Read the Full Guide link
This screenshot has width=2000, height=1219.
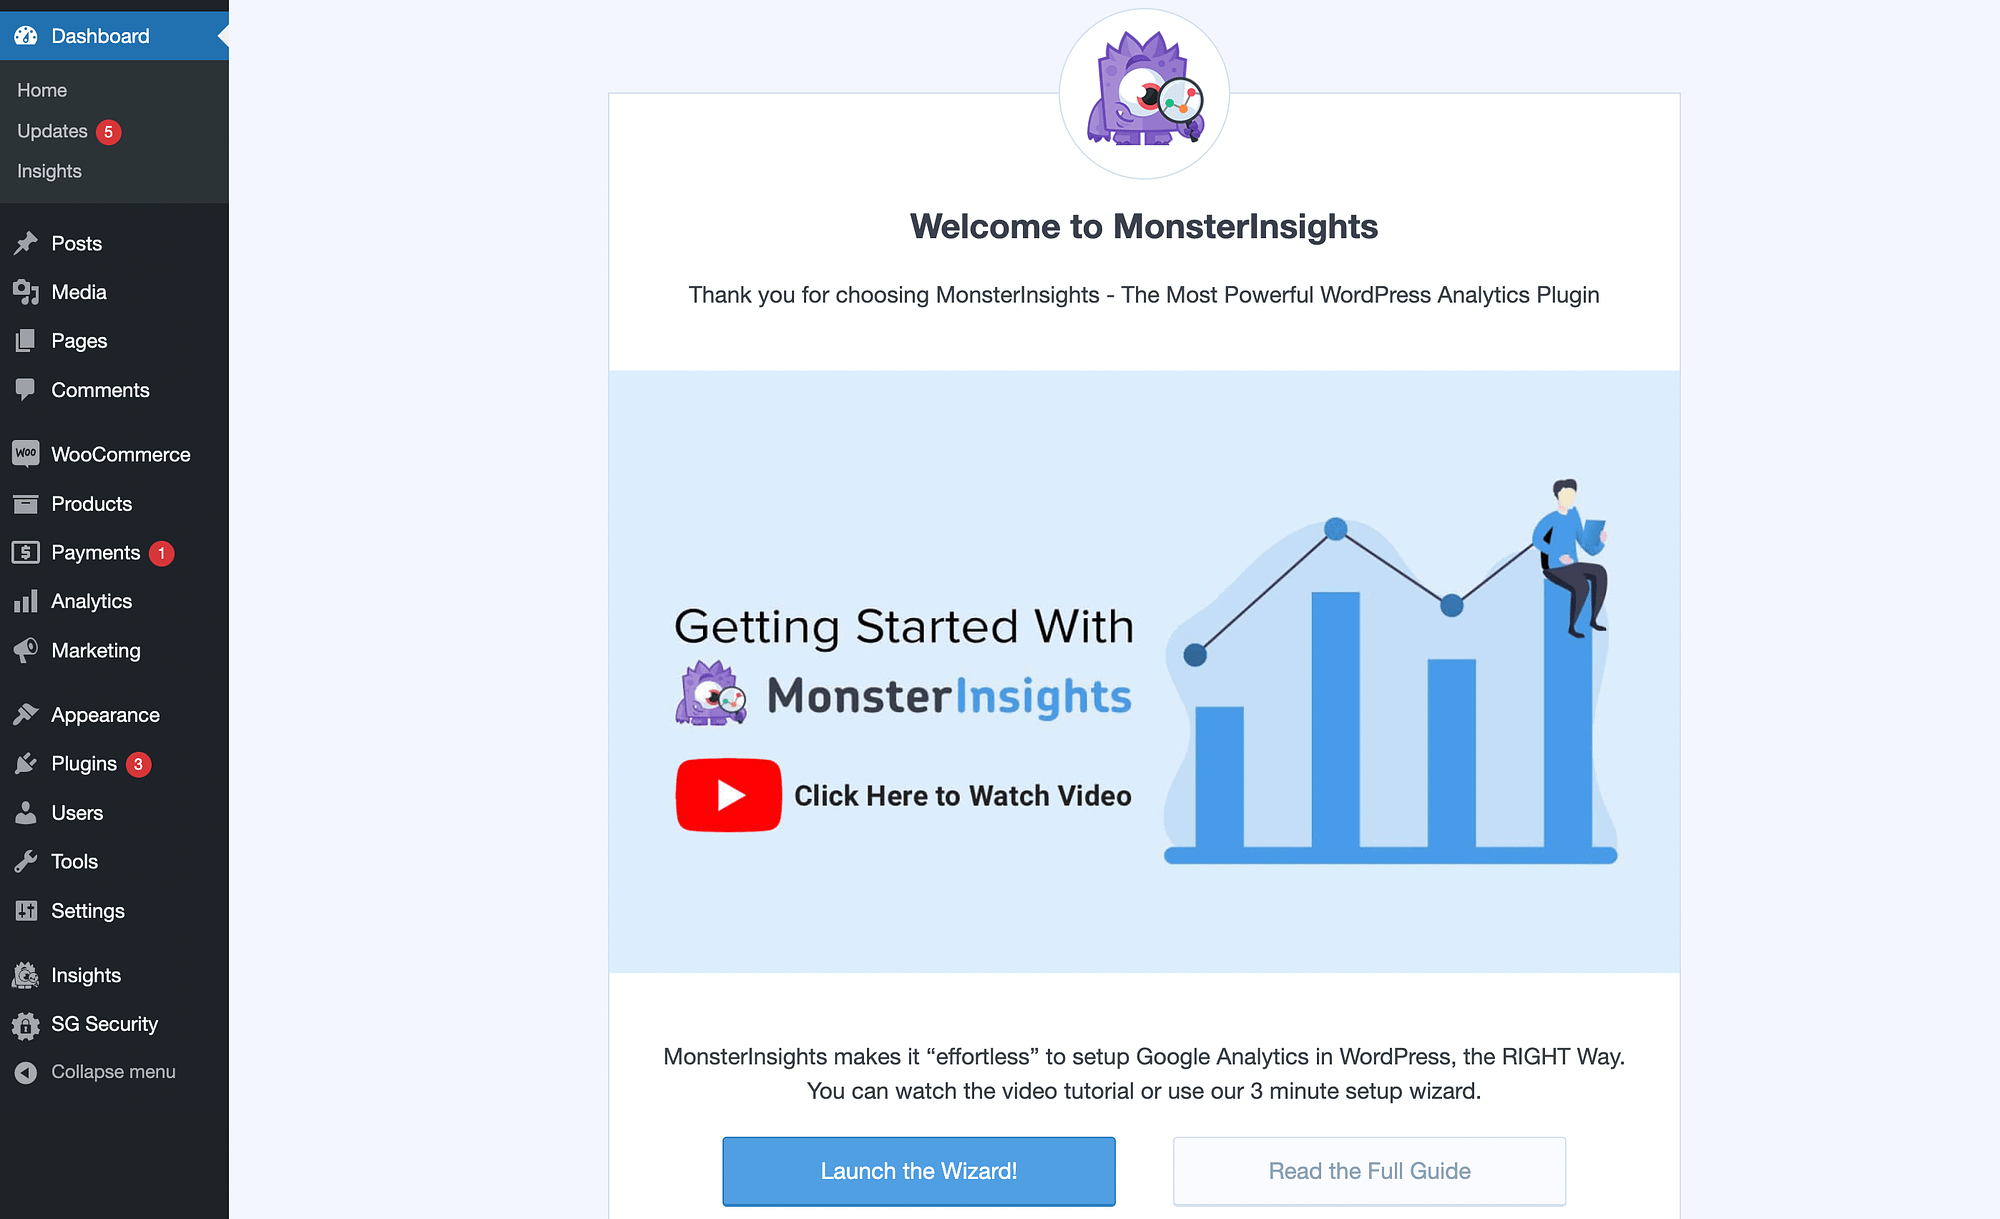pyautogui.click(x=1370, y=1170)
